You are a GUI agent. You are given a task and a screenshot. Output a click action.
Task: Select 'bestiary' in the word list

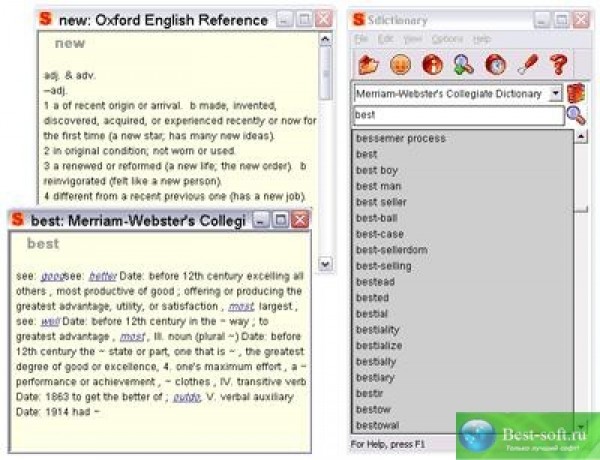pos(462,377)
